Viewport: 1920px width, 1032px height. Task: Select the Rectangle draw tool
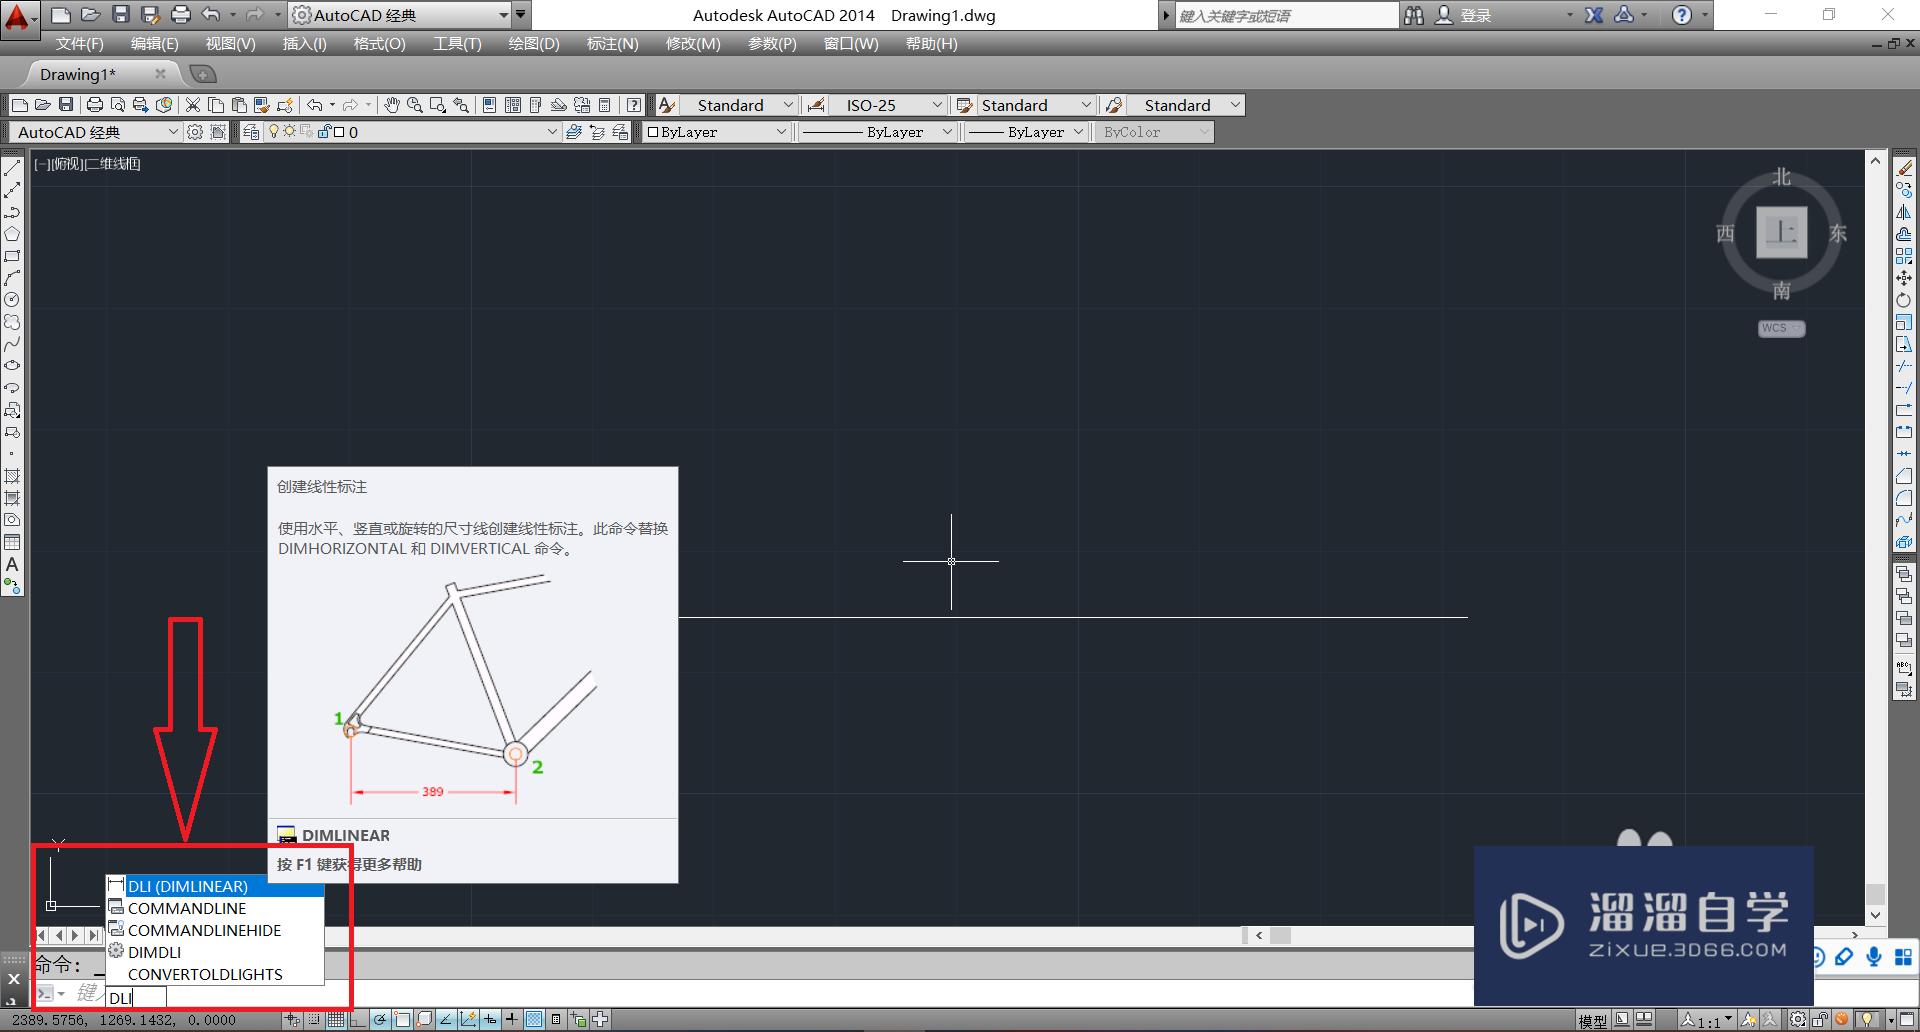tap(12, 256)
